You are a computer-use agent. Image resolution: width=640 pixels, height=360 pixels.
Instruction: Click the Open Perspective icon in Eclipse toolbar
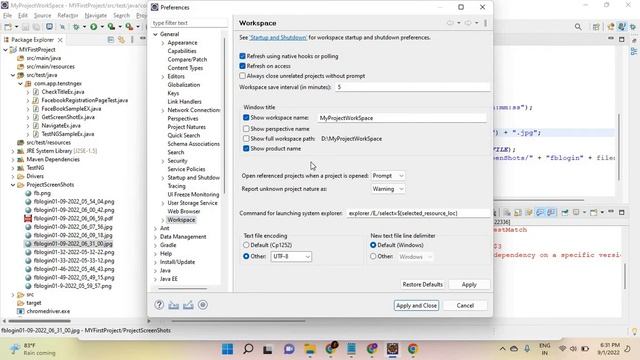596,27
